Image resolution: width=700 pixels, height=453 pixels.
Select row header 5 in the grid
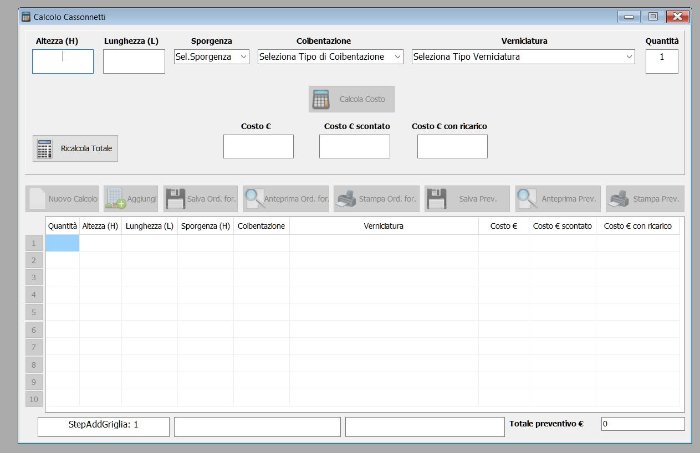pyautogui.click(x=34, y=312)
